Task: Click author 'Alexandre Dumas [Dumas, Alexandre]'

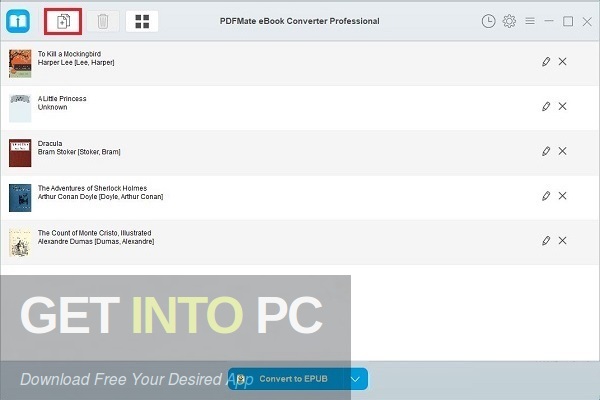Action: [96, 242]
